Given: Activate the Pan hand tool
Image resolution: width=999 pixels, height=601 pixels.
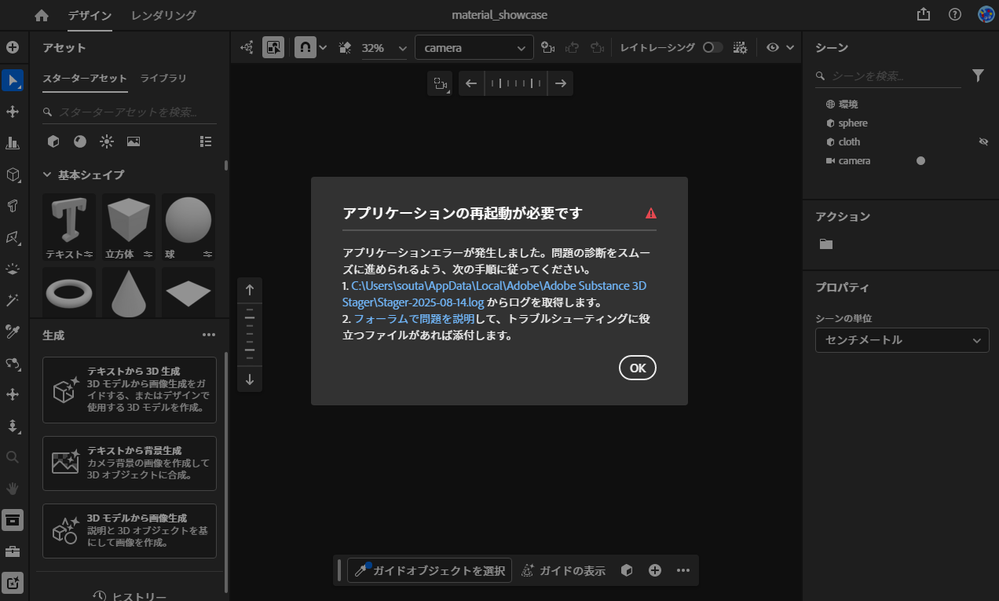Looking at the screenshot, I should coord(12,489).
